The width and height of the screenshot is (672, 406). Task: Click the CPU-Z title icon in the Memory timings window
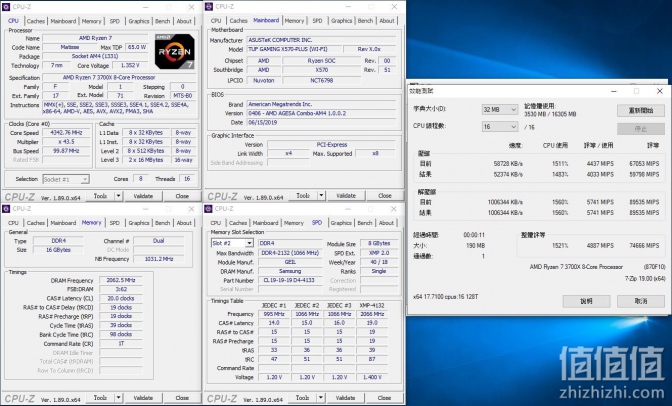tap(6, 208)
